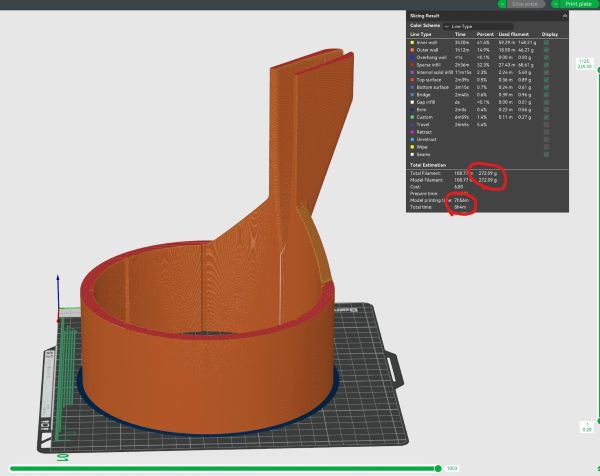Open the Slice plate dropdown arrow
Viewport: 600px width, 476px height.
pos(502,4)
